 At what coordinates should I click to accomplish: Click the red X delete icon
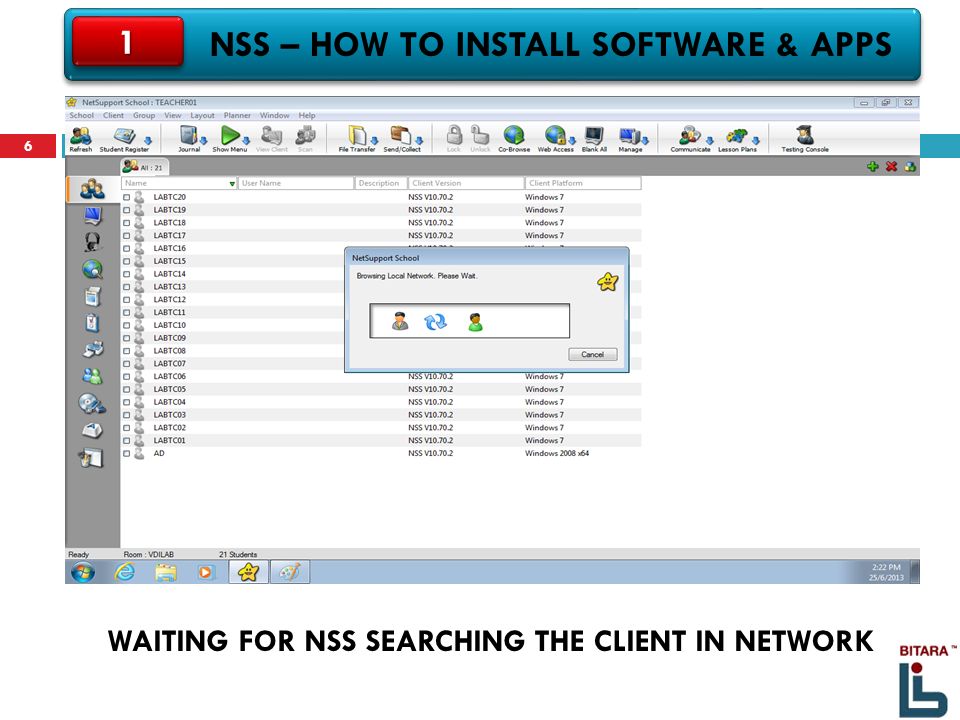pyautogui.click(x=891, y=166)
